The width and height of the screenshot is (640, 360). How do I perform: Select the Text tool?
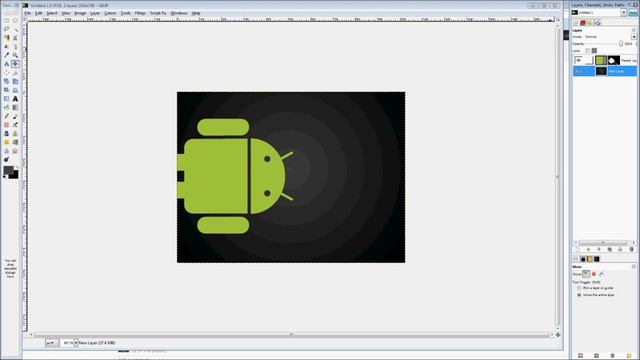tap(15, 99)
